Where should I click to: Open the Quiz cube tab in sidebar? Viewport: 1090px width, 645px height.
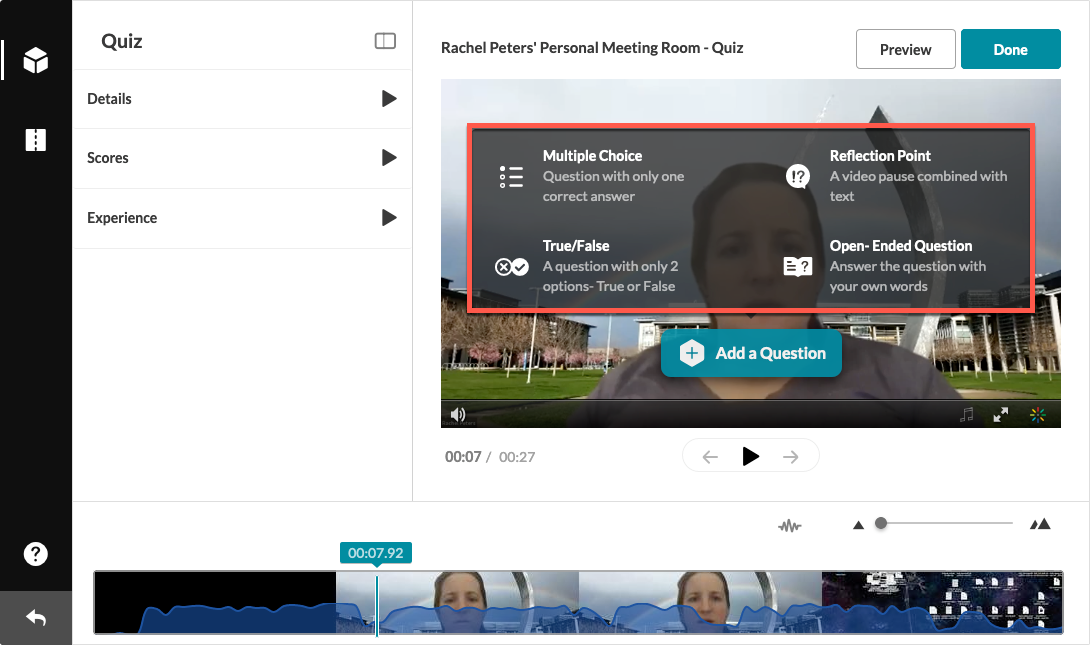click(36, 60)
